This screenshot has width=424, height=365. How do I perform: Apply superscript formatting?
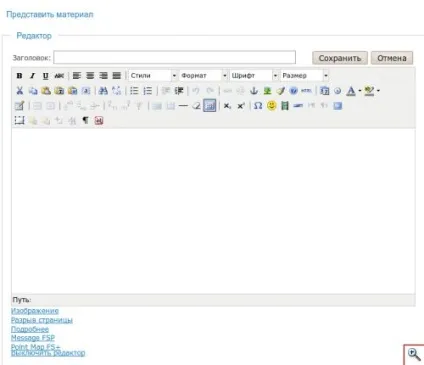(x=241, y=106)
